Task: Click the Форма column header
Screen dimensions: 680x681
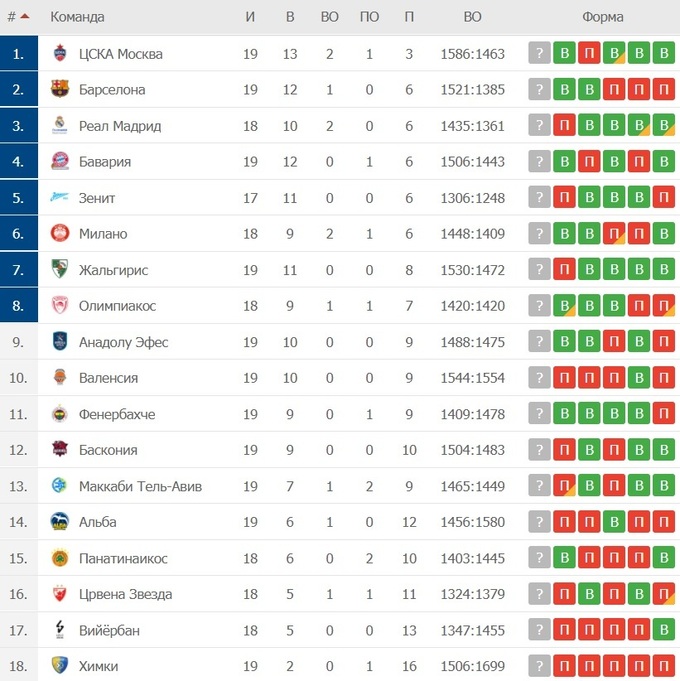Action: point(602,17)
